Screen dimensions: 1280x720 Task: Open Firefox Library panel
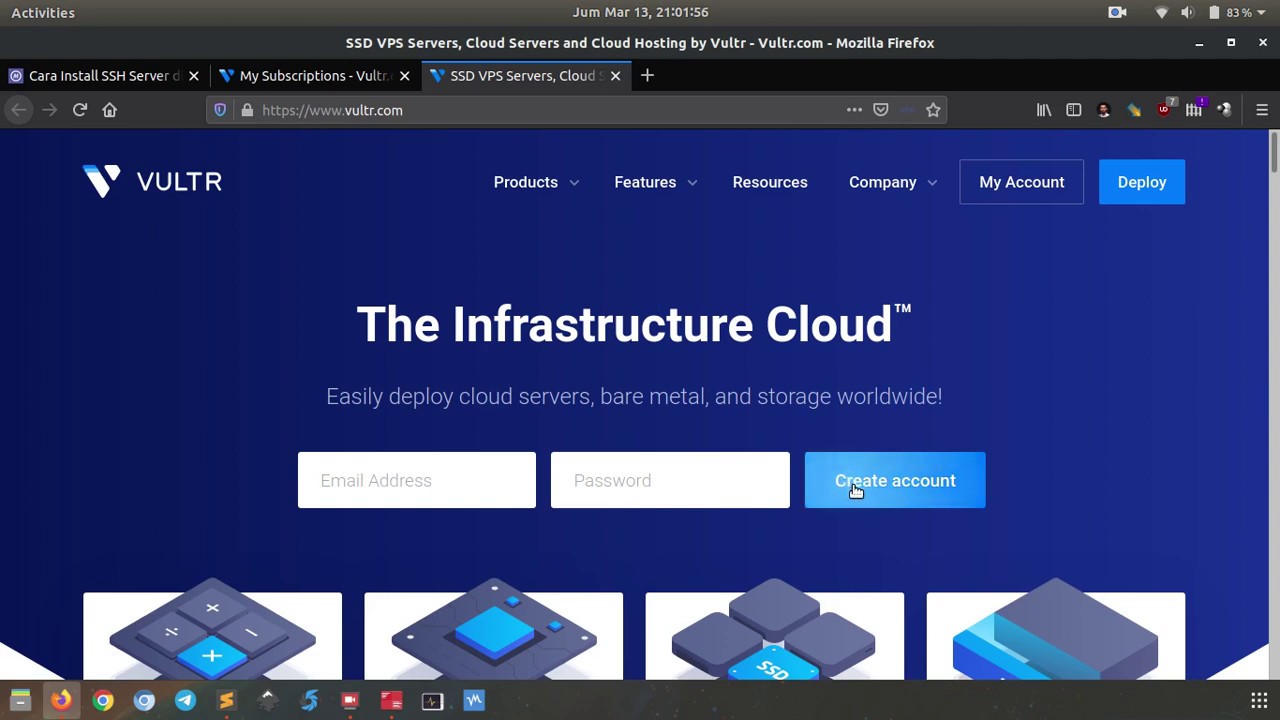coord(1044,110)
